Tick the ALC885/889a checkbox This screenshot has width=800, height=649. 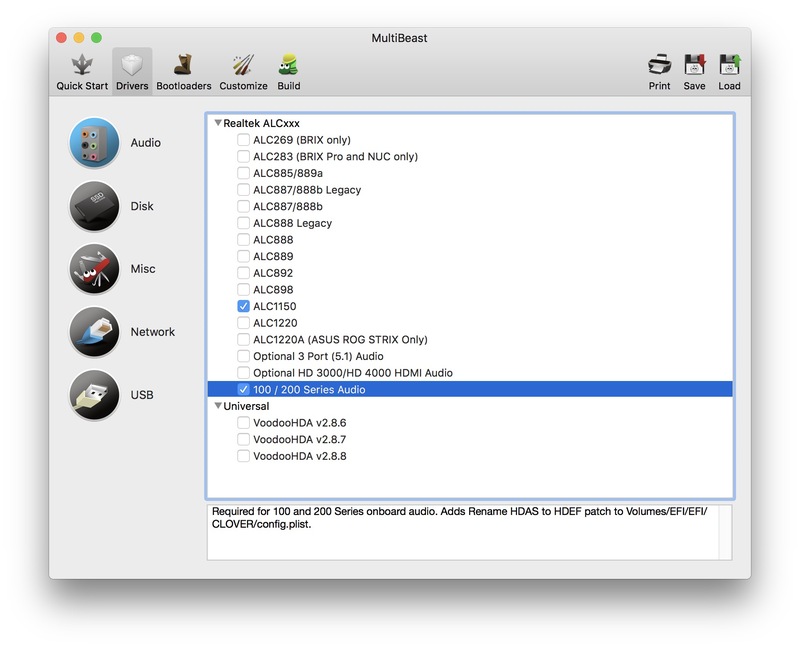243,173
